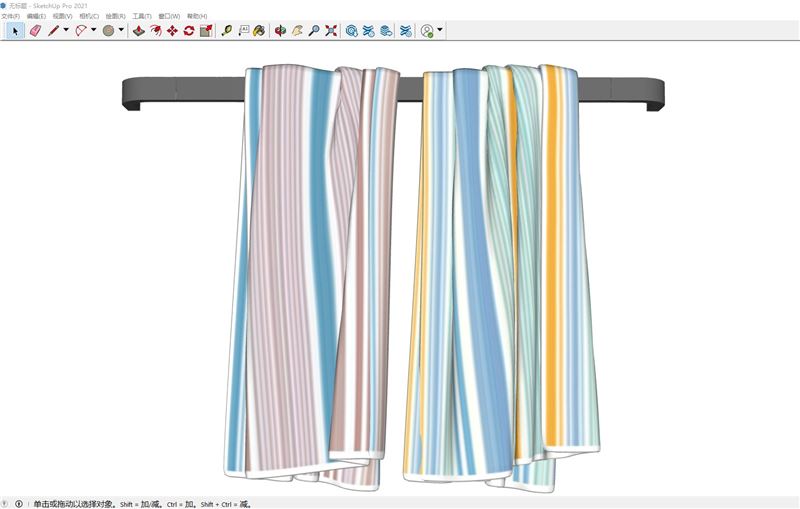Select the Scale tool

click(206, 31)
